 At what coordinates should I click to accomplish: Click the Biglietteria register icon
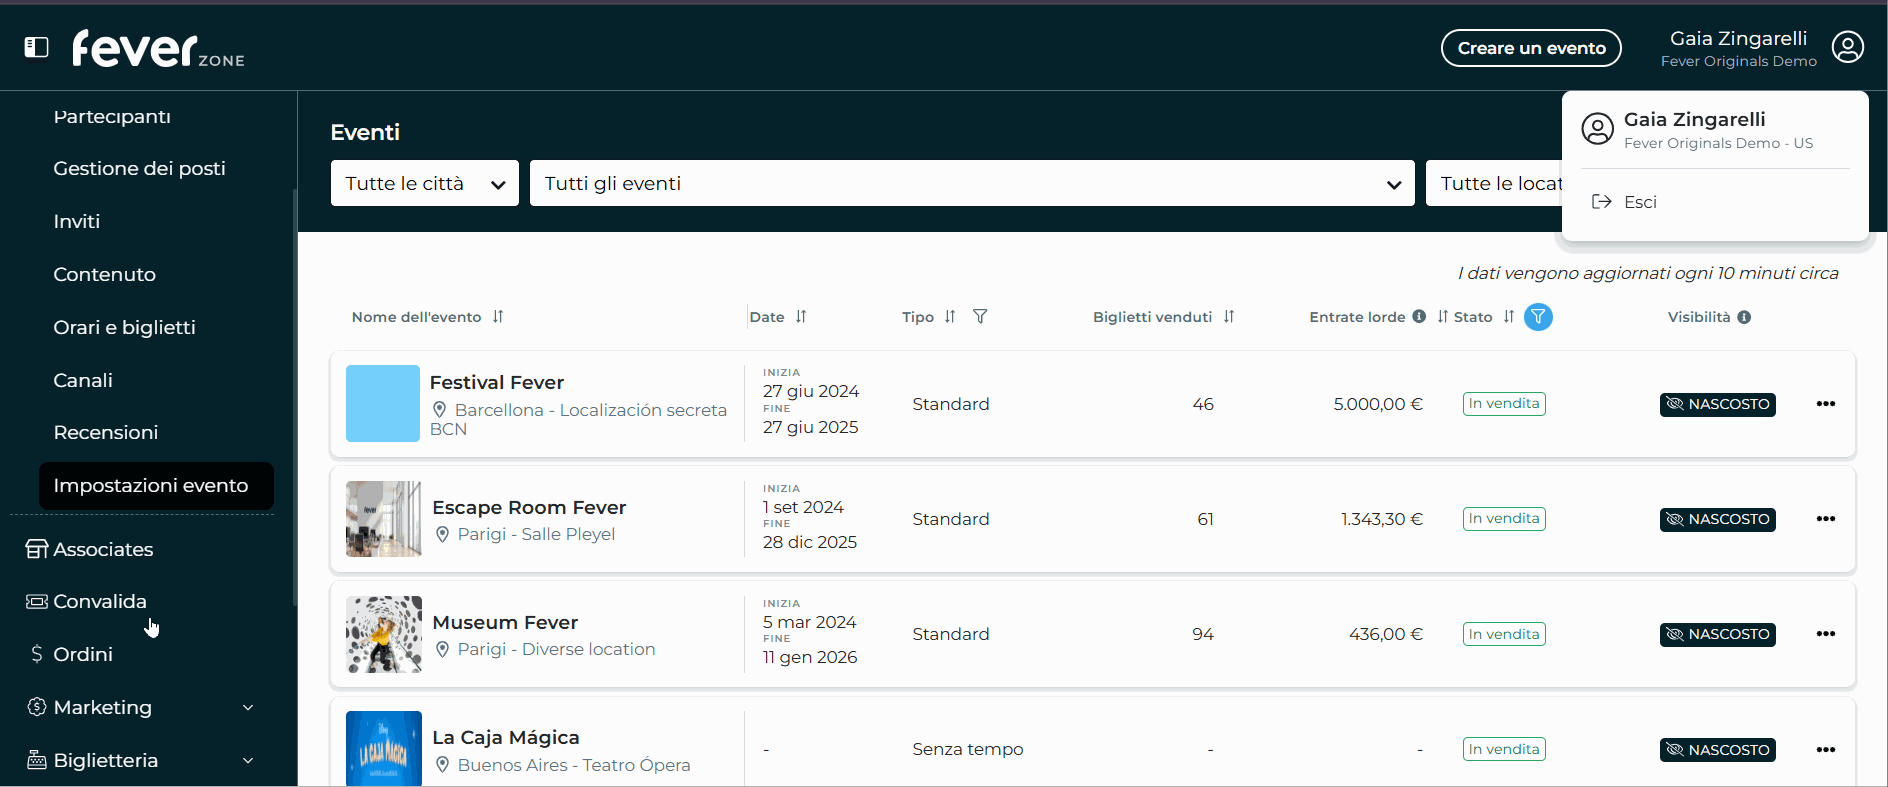coord(37,760)
